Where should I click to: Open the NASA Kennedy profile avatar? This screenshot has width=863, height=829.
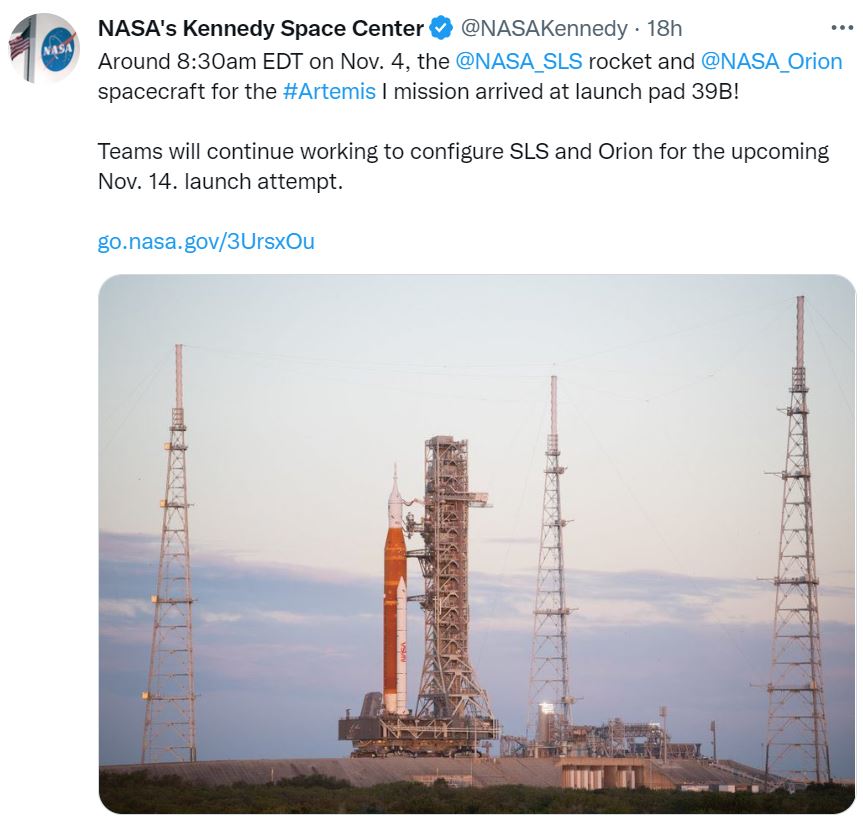click(x=43, y=48)
